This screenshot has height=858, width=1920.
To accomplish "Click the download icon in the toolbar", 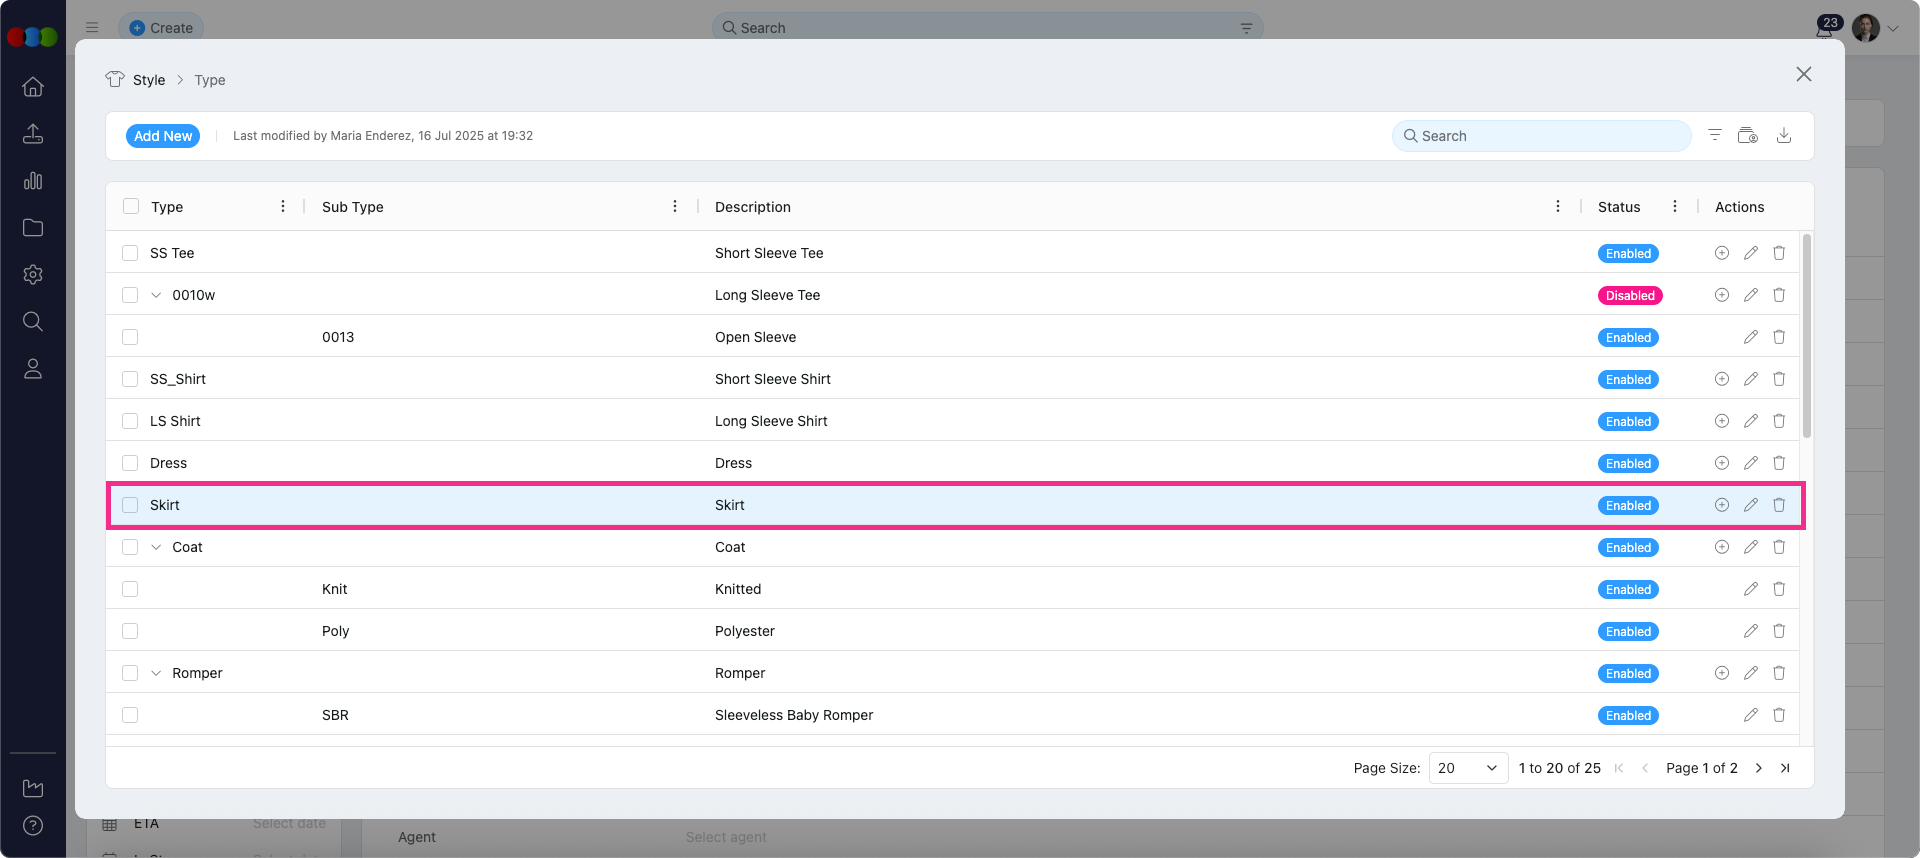I will (x=1783, y=135).
